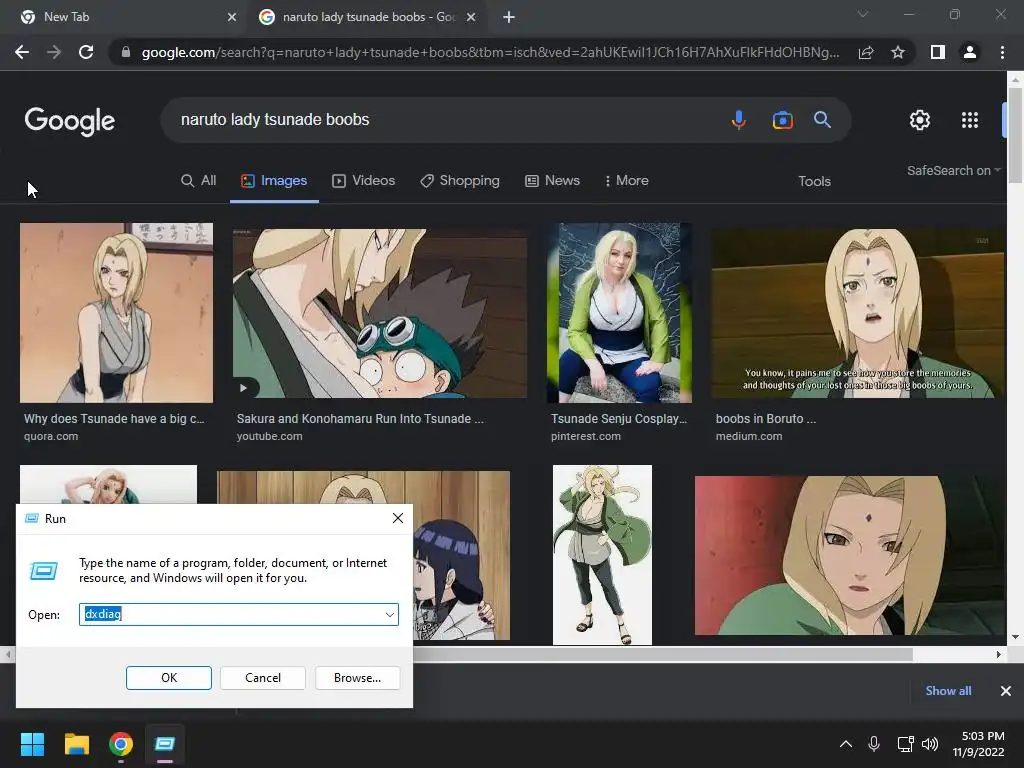Click the 'Tsunade Senju Cosplay...' title
Screen dimensions: 1024x768
point(618,419)
